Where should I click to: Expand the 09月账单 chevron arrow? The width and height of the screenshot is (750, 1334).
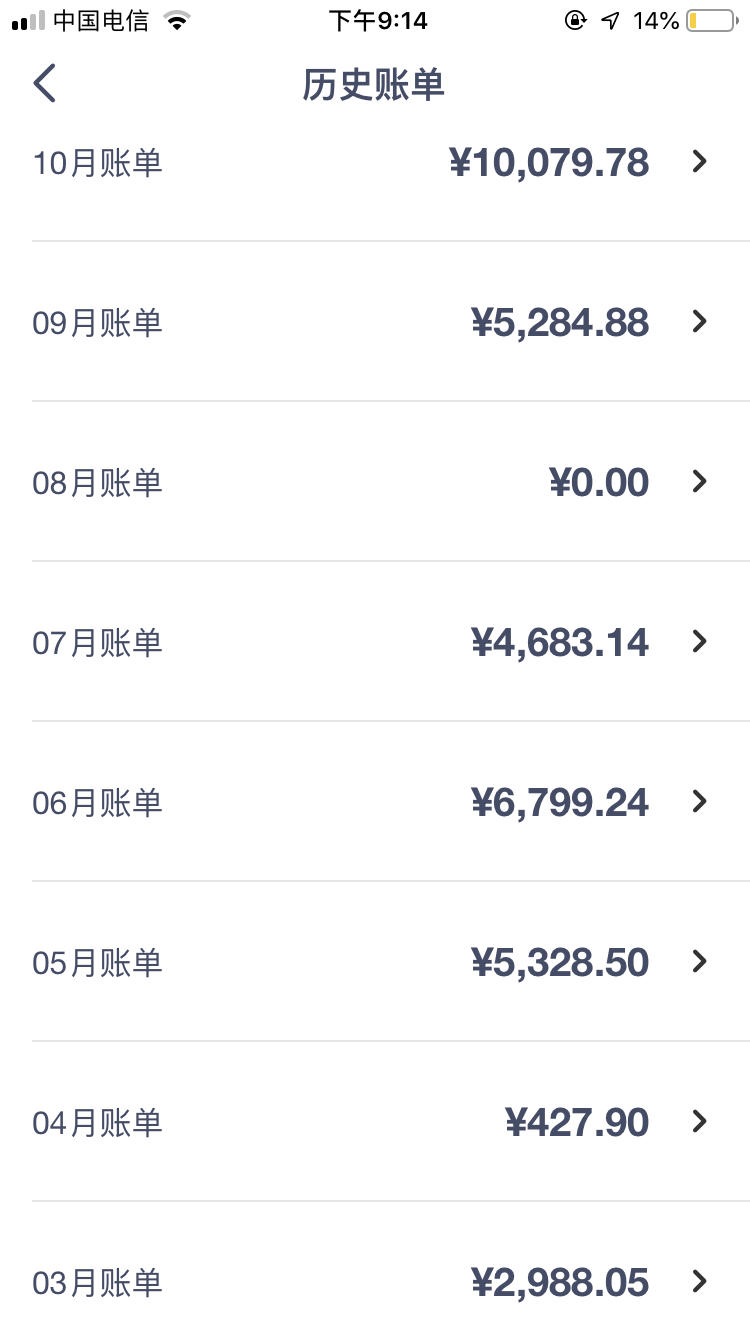point(700,321)
